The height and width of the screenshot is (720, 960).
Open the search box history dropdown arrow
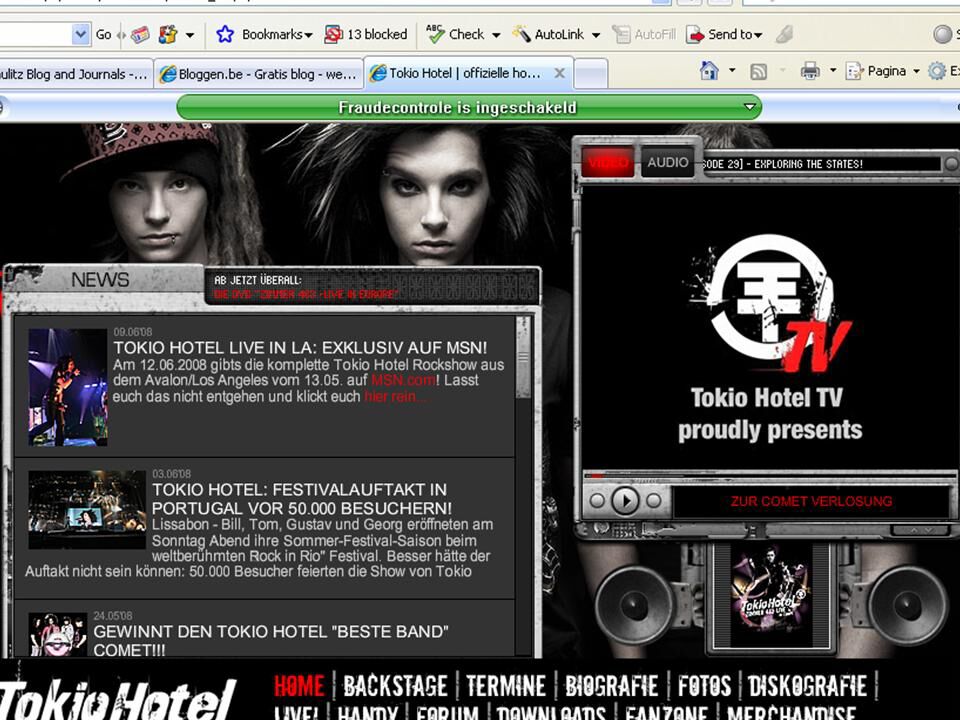pos(80,34)
